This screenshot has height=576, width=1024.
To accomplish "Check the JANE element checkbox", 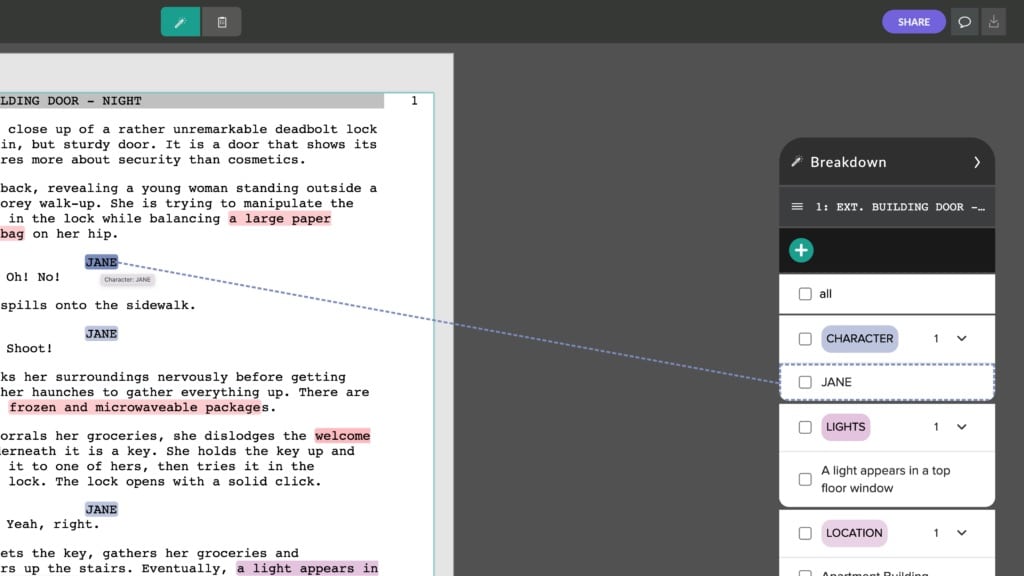I will click(x=805, y=382).
